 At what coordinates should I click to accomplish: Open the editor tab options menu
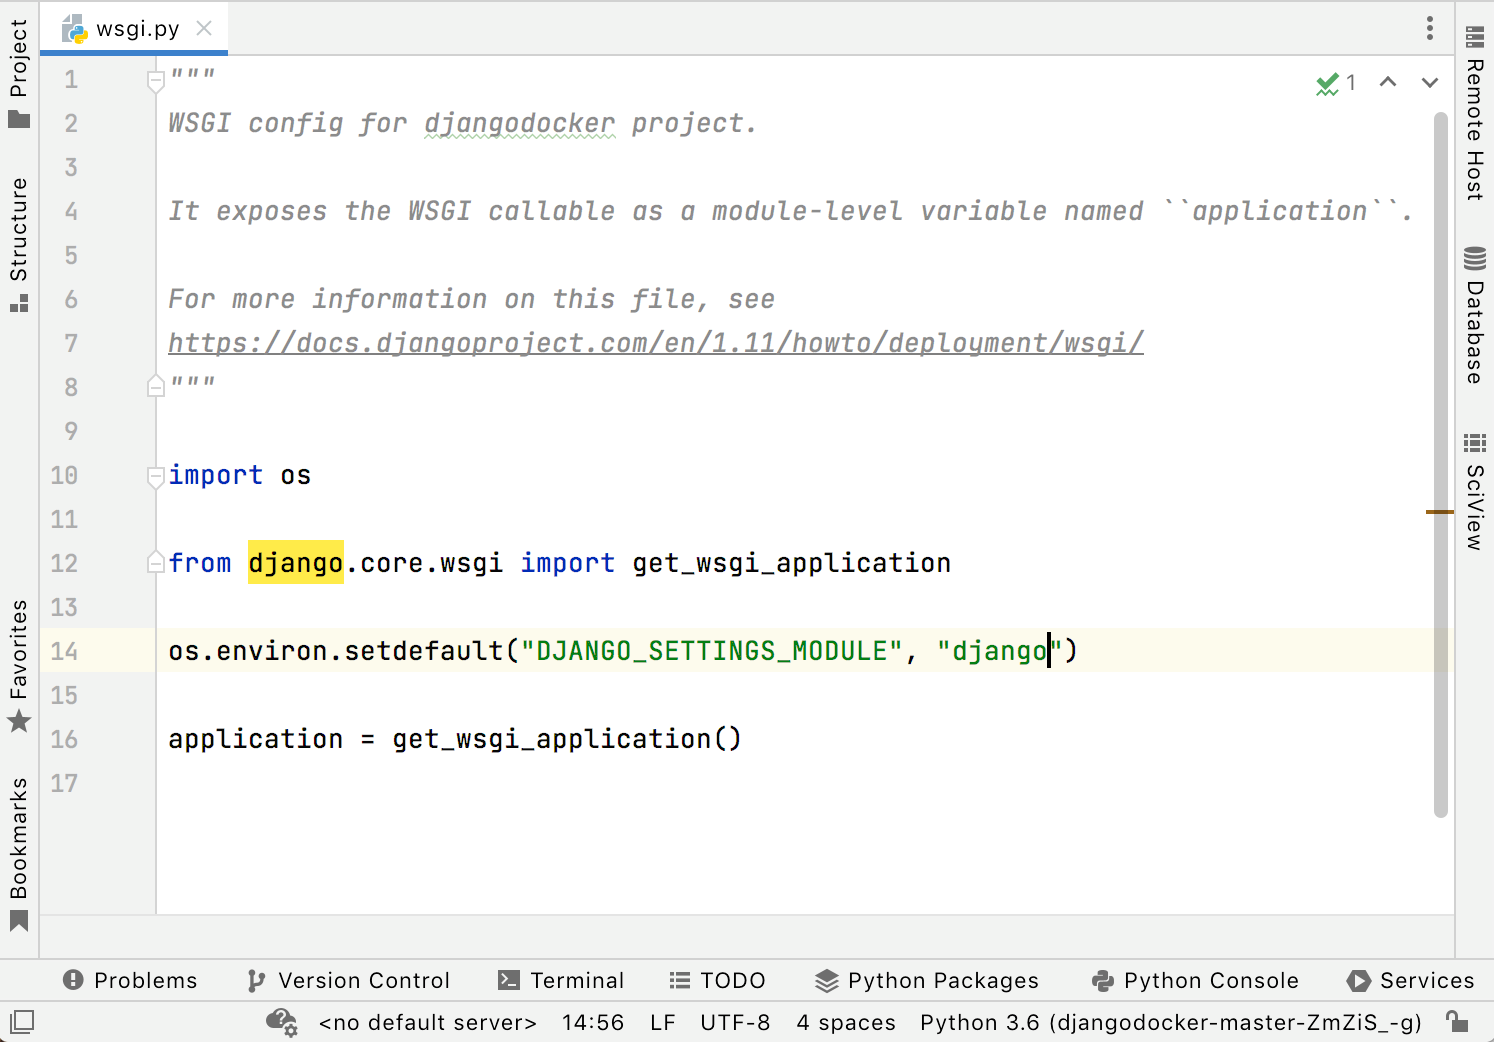pos(1430,28)
